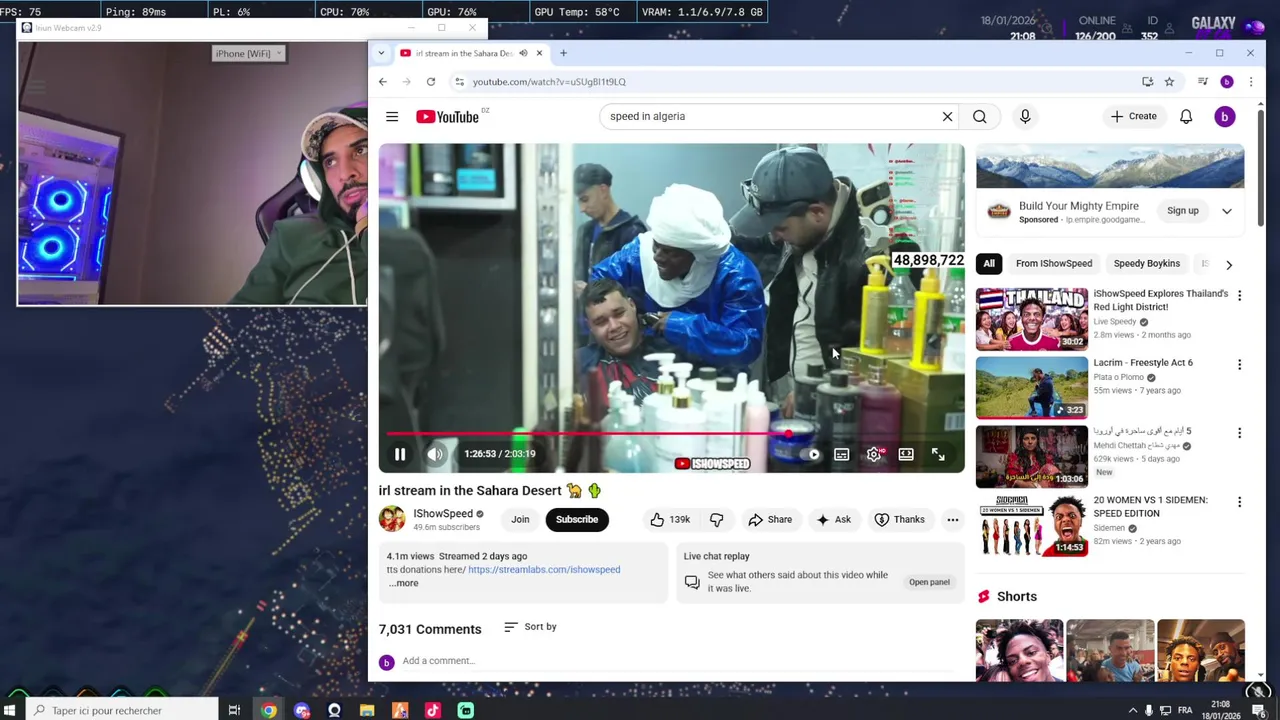Open Task View in the taskbar

[x=234, y=711]
